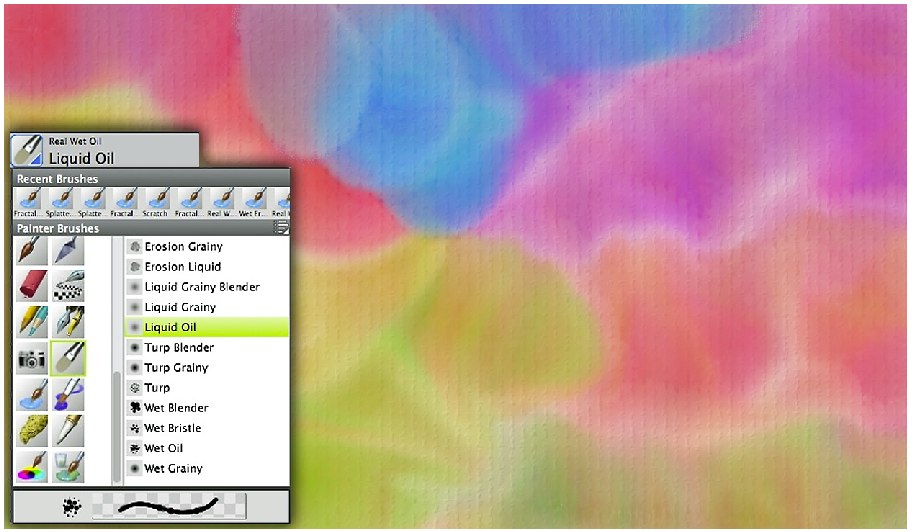Choose the Liquid Grainy variant

[x=207, y=307]
